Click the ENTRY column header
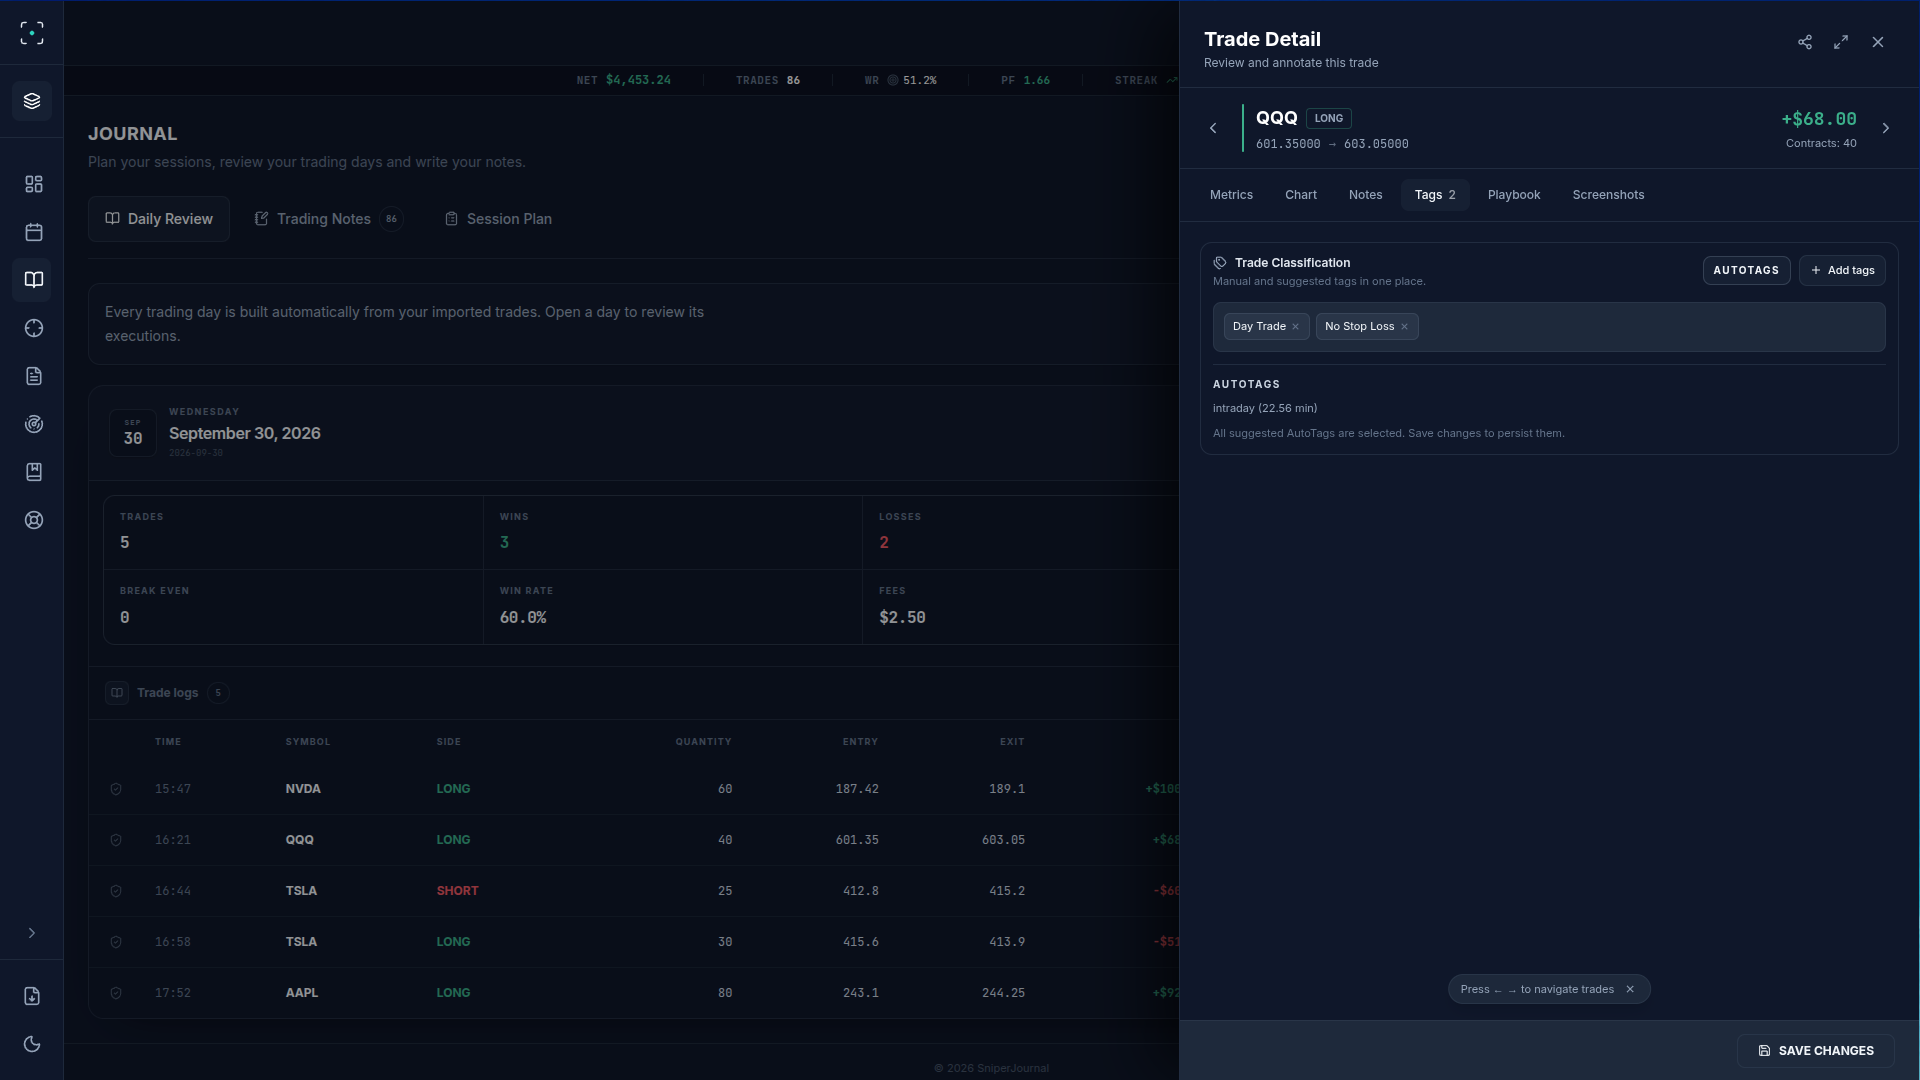Screen dimensions: 1920x1080 (860, 742)
